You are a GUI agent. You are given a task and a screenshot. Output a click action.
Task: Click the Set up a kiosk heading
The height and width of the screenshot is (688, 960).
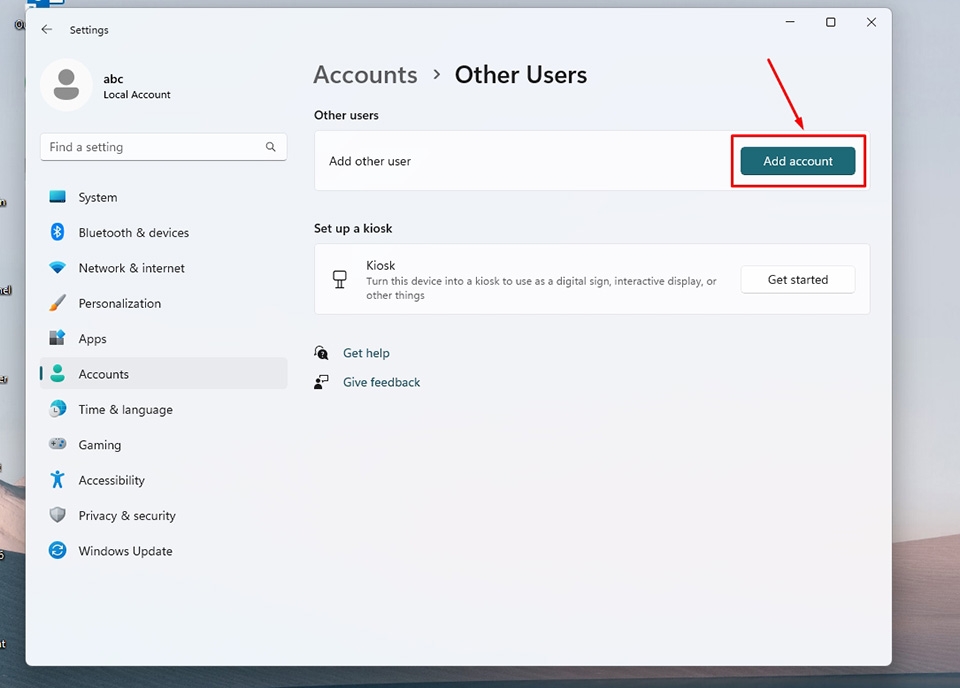tap(353, 228)
